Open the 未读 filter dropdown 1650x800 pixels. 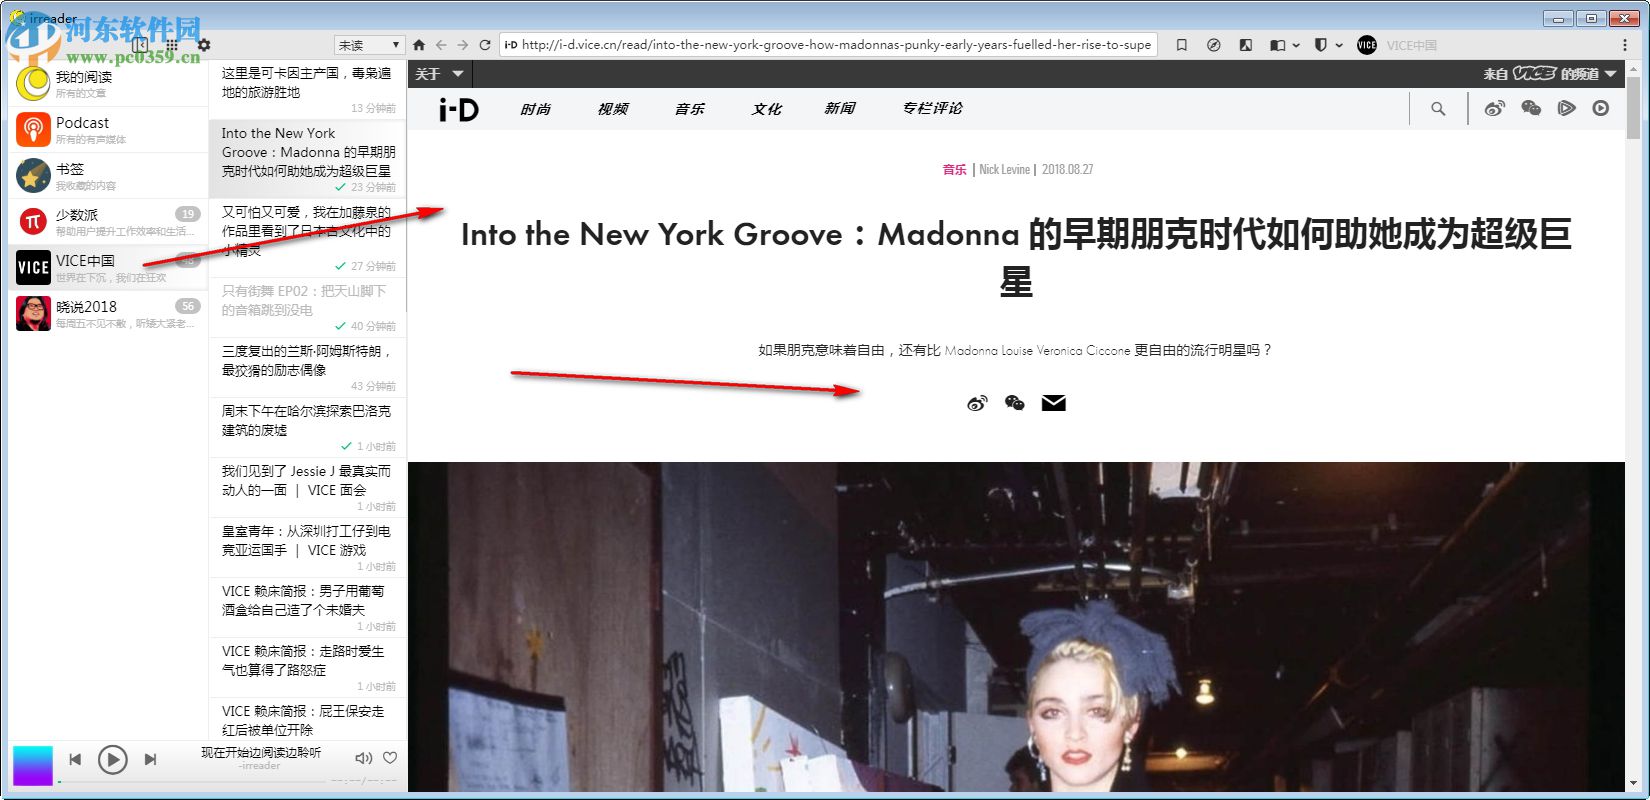(x=369, y=45)
